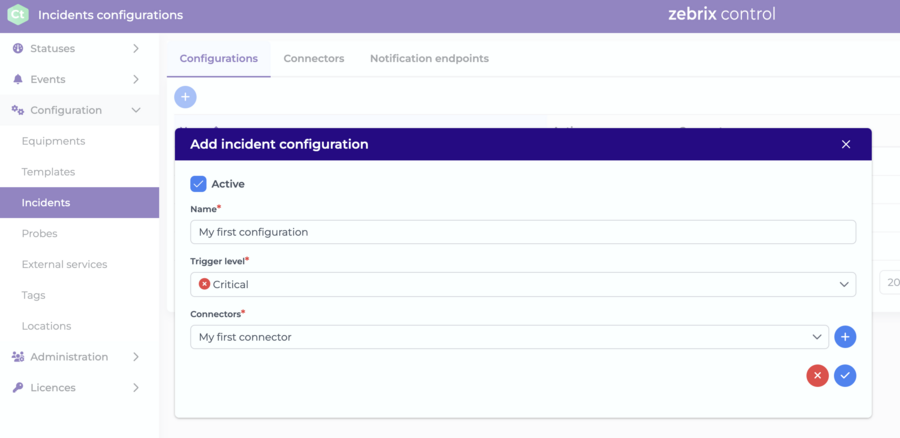Open the Trigger level dropdown
Viewport: 900px width, 438px height.
coord(523,284)
